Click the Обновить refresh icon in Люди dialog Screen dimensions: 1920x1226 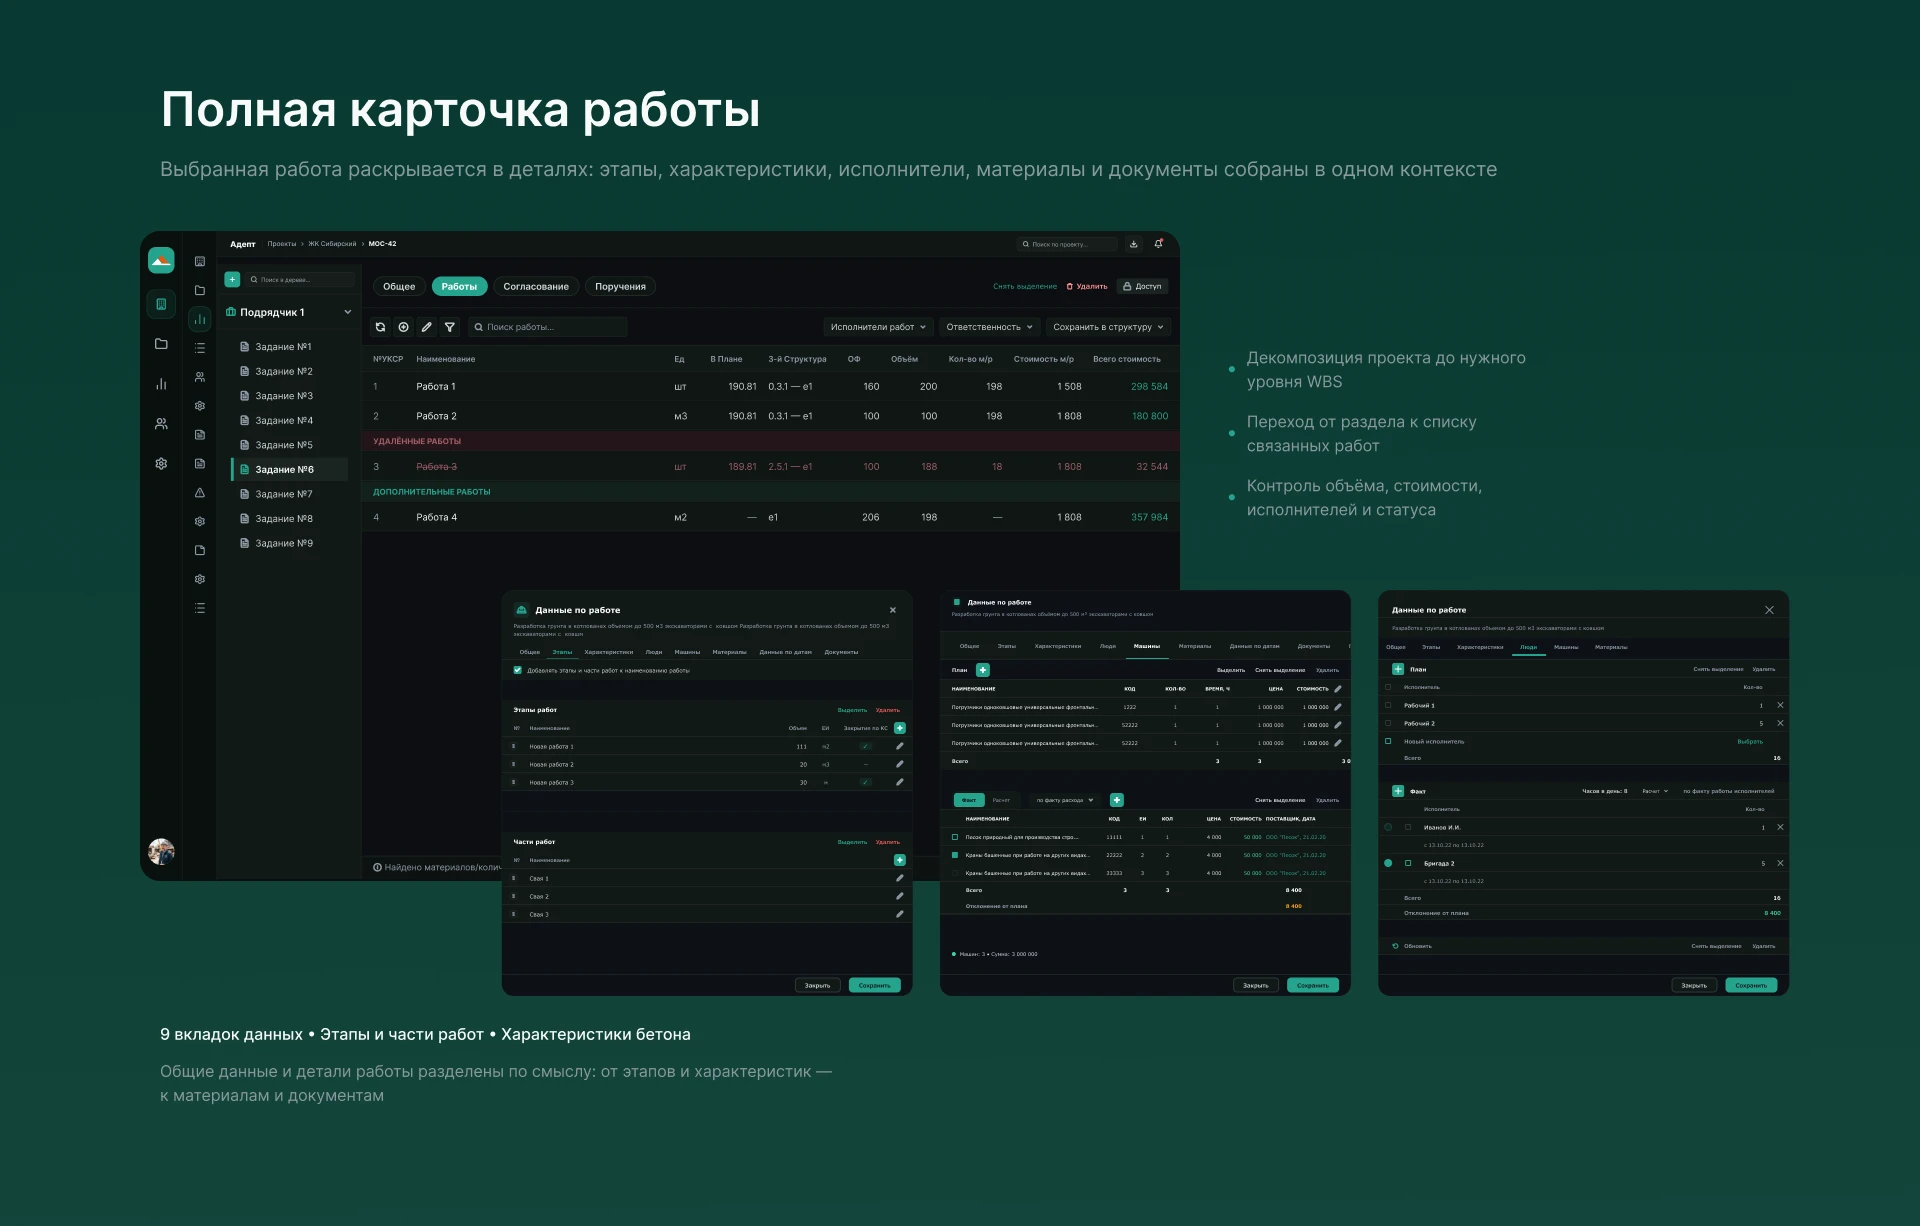click(1395, 946)
